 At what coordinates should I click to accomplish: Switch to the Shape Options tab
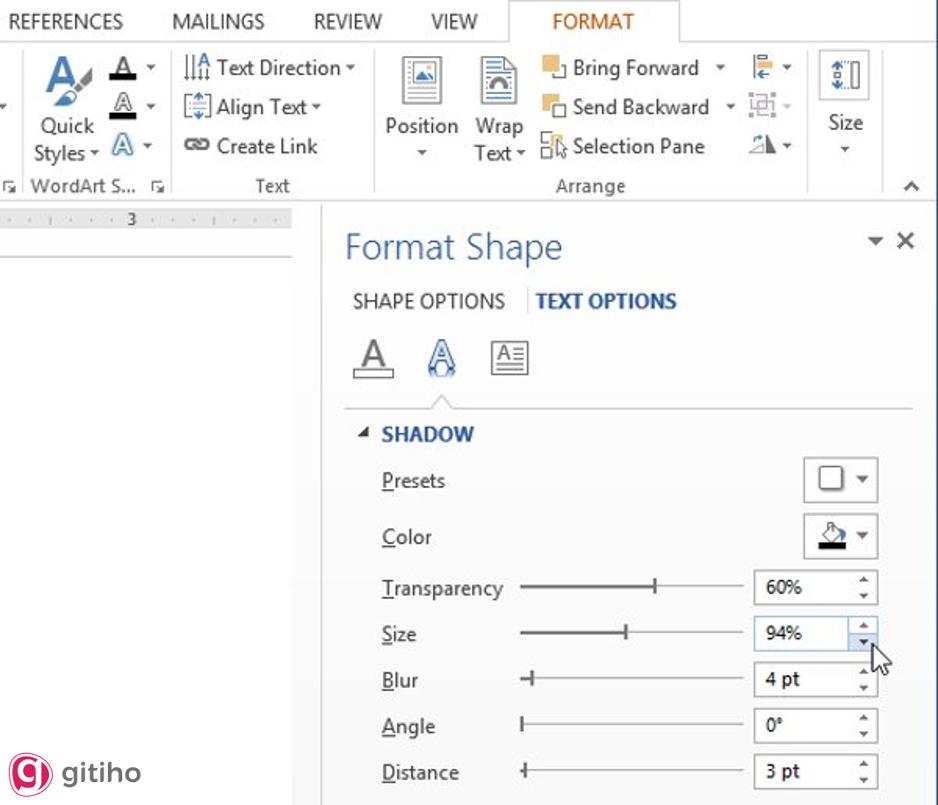(428, 301)
